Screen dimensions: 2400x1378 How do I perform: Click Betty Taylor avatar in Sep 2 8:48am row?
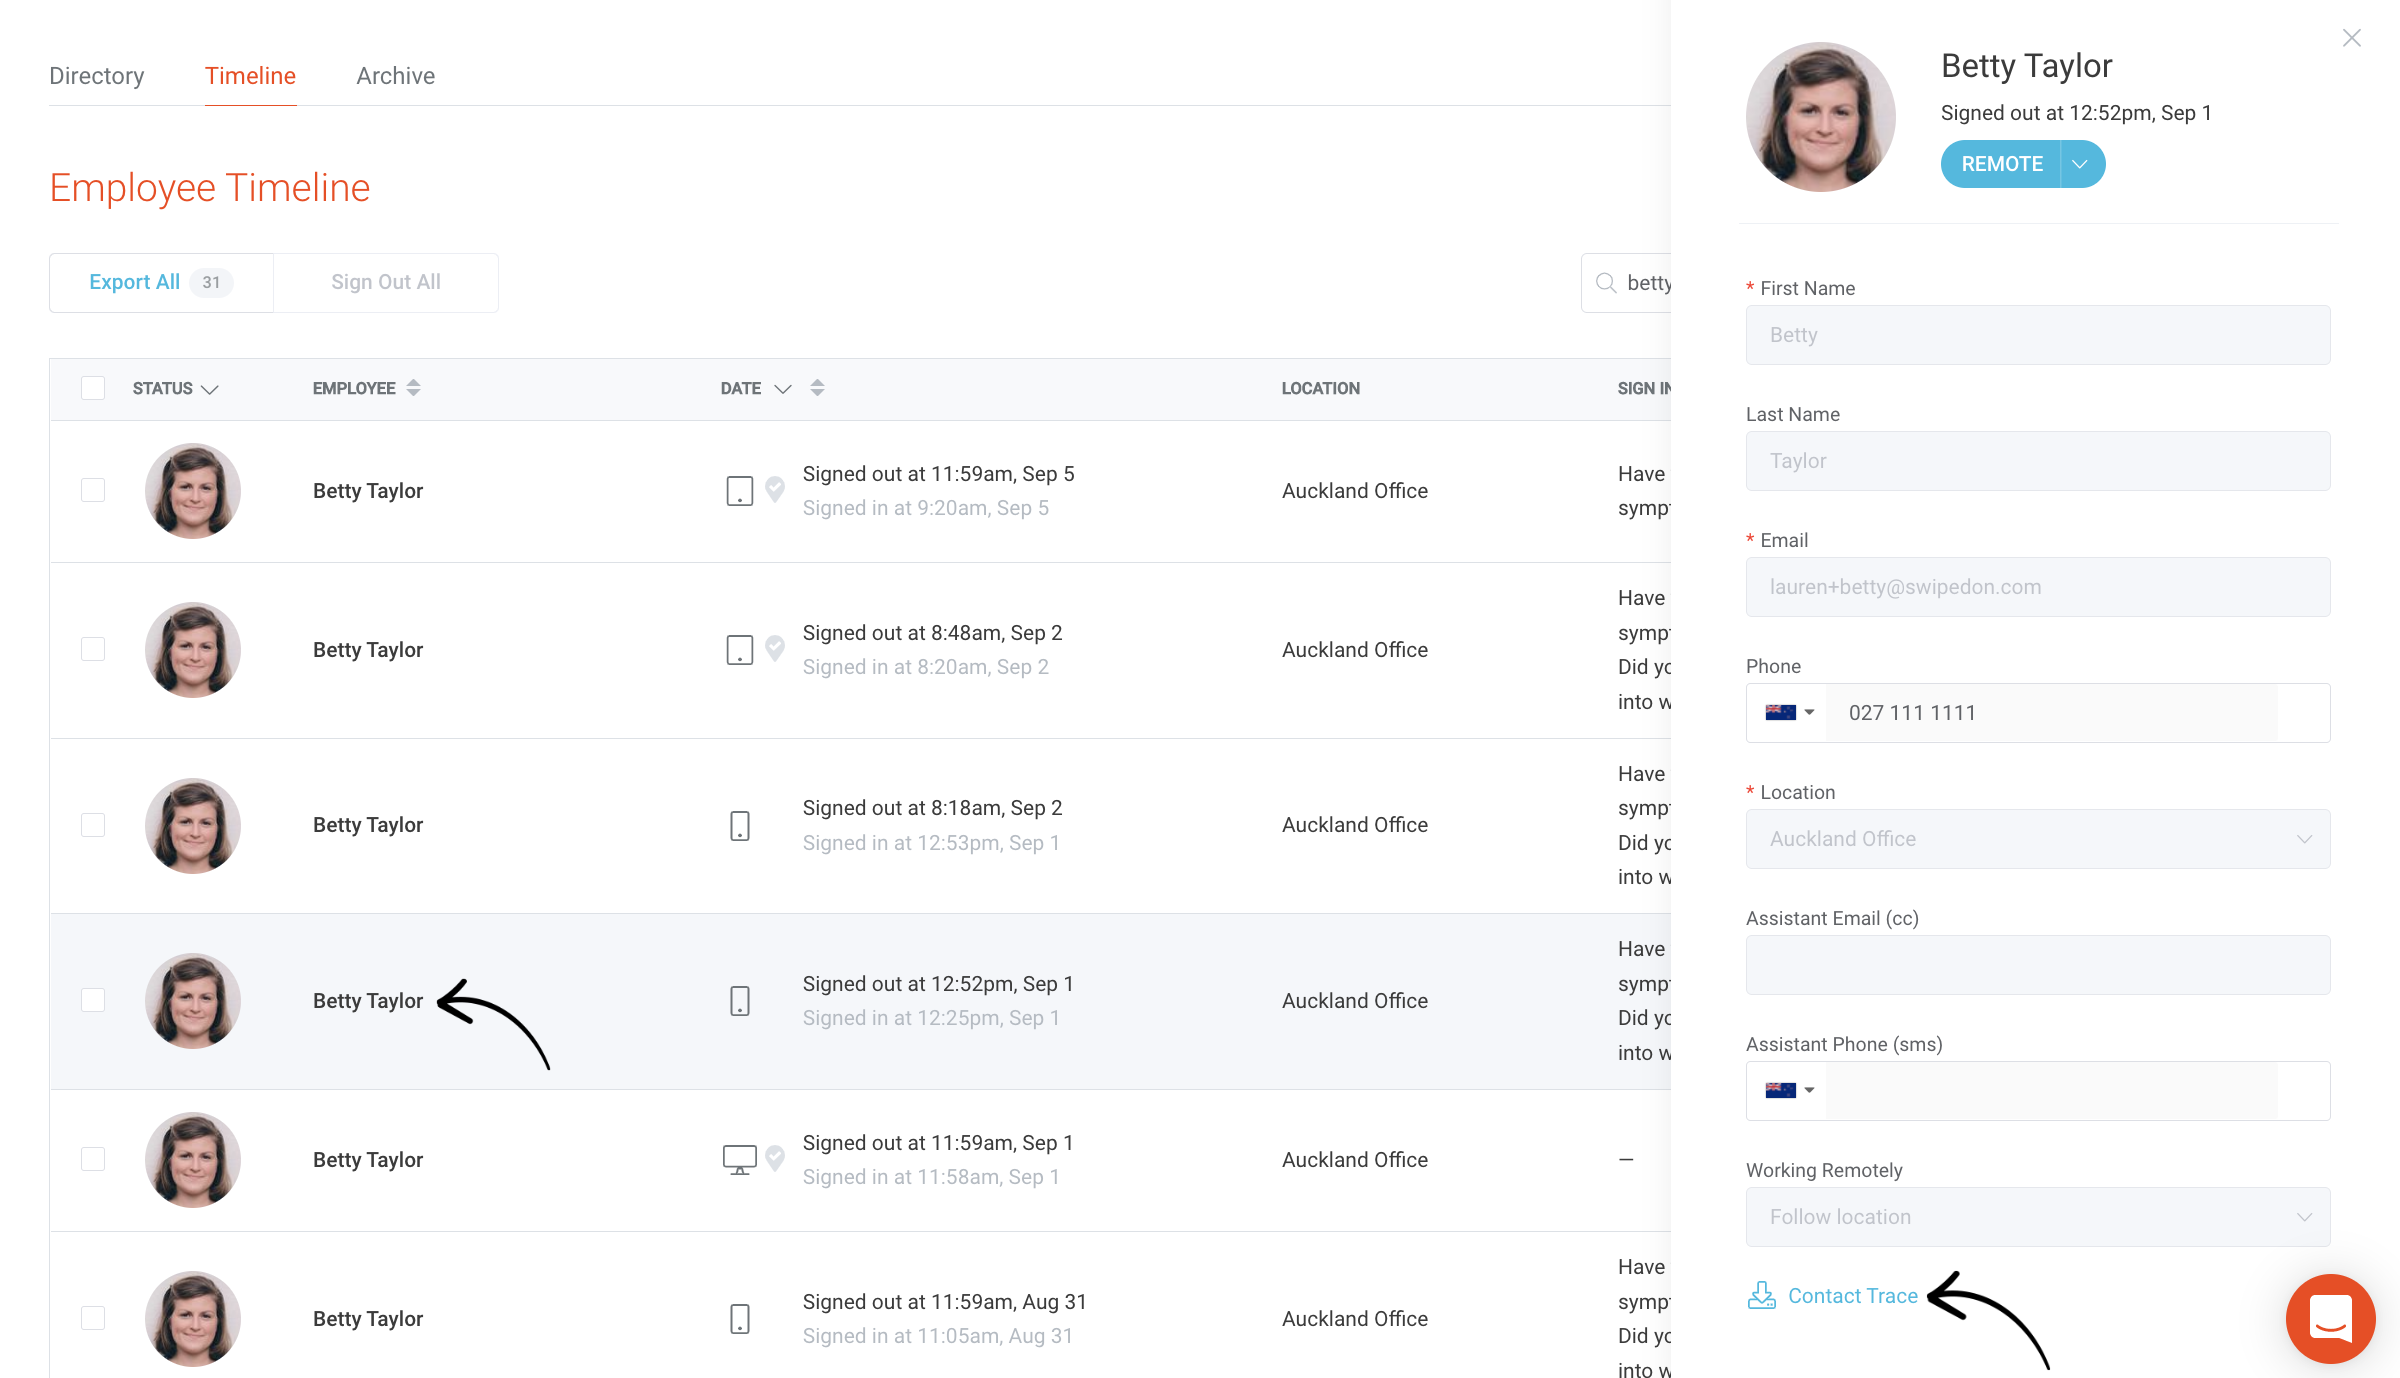point(193,650)
